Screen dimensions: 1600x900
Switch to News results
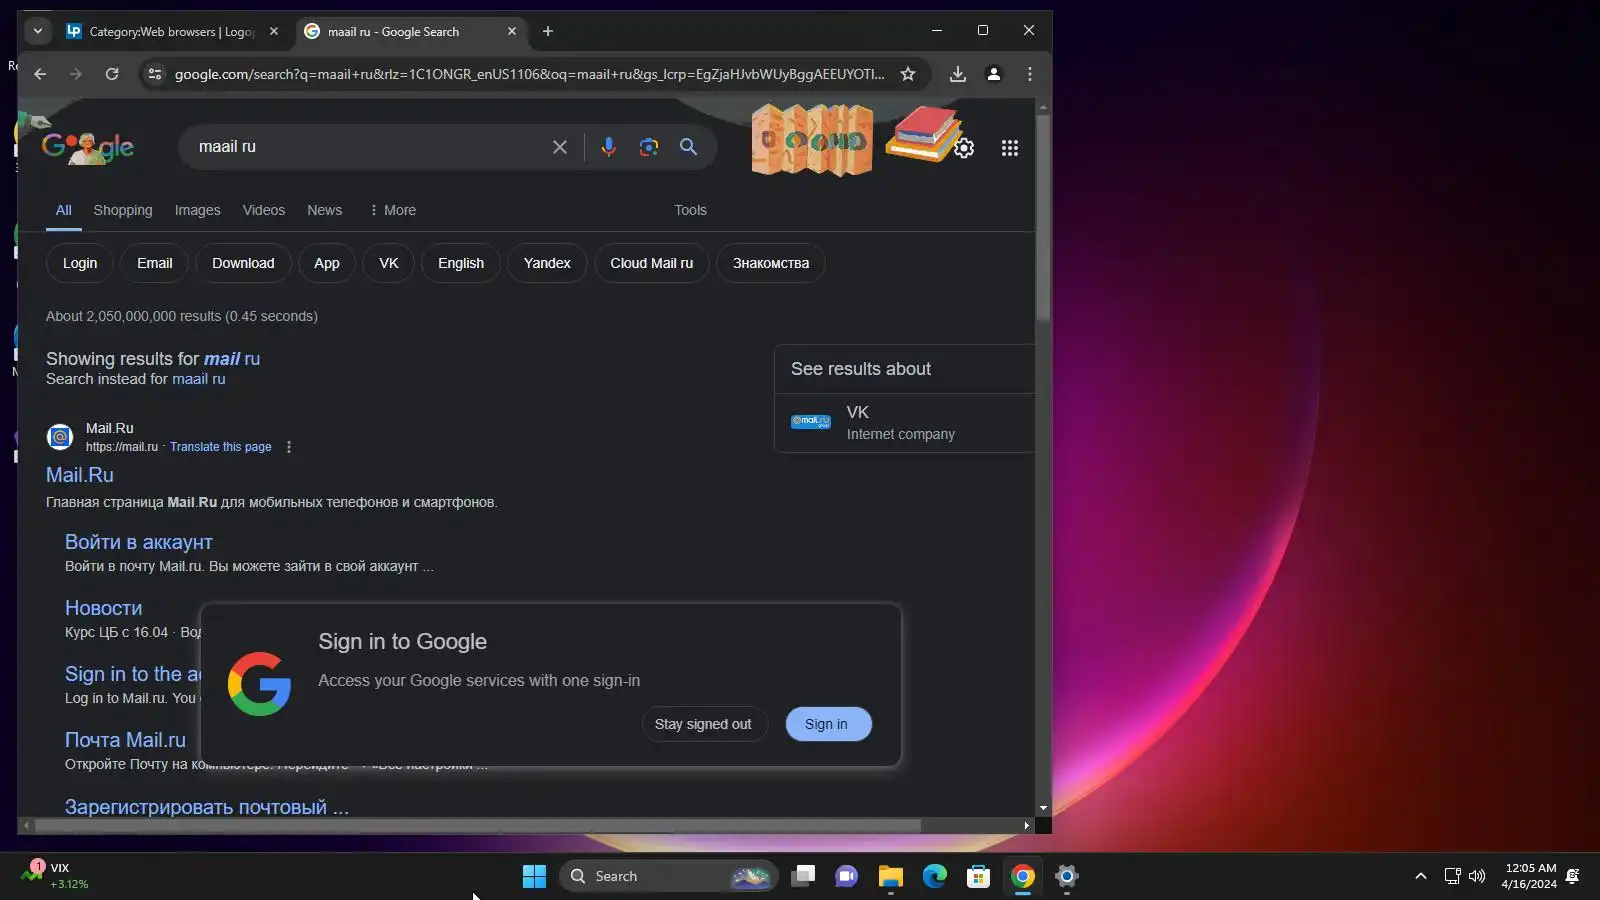click(325, 210)
